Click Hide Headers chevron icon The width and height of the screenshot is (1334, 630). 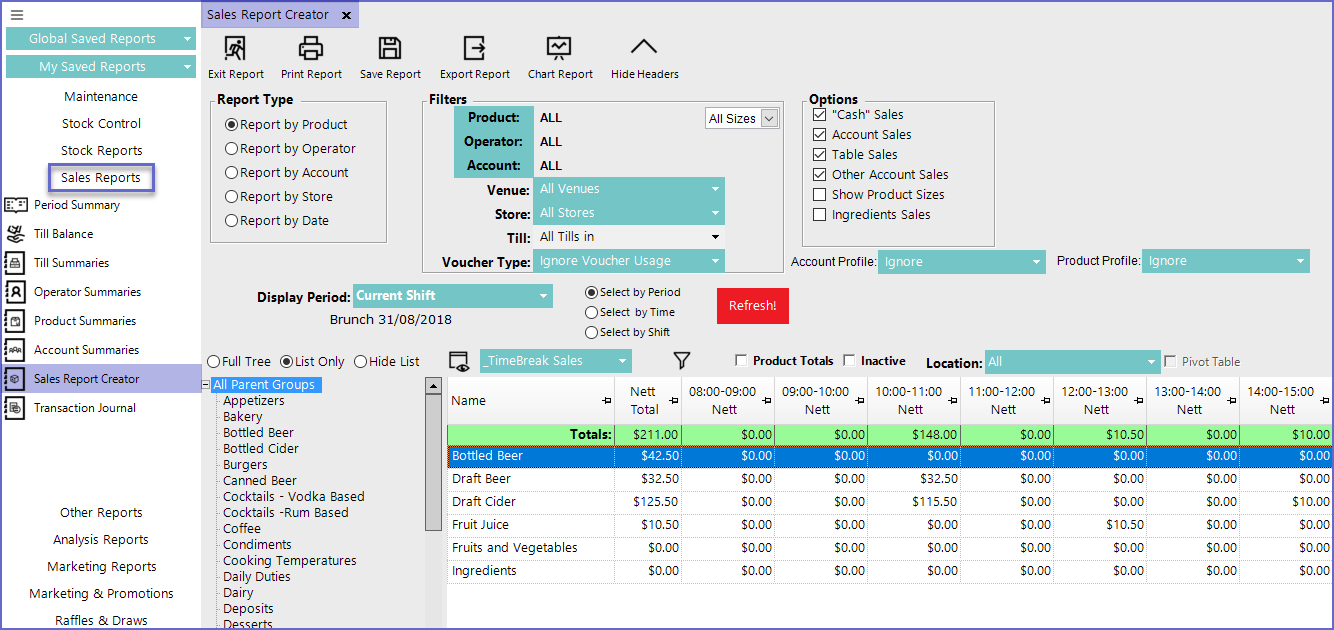tap(644, 48)
